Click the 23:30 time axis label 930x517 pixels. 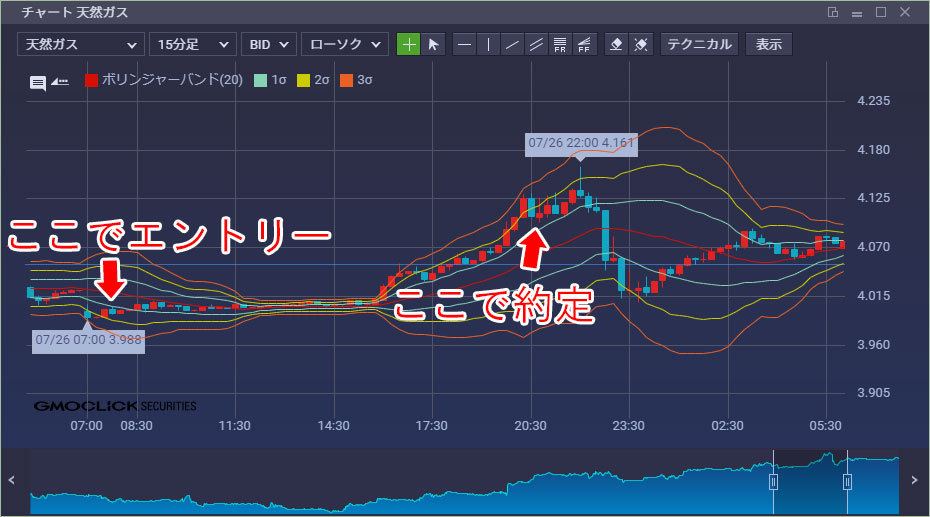(x=629, y=426)
